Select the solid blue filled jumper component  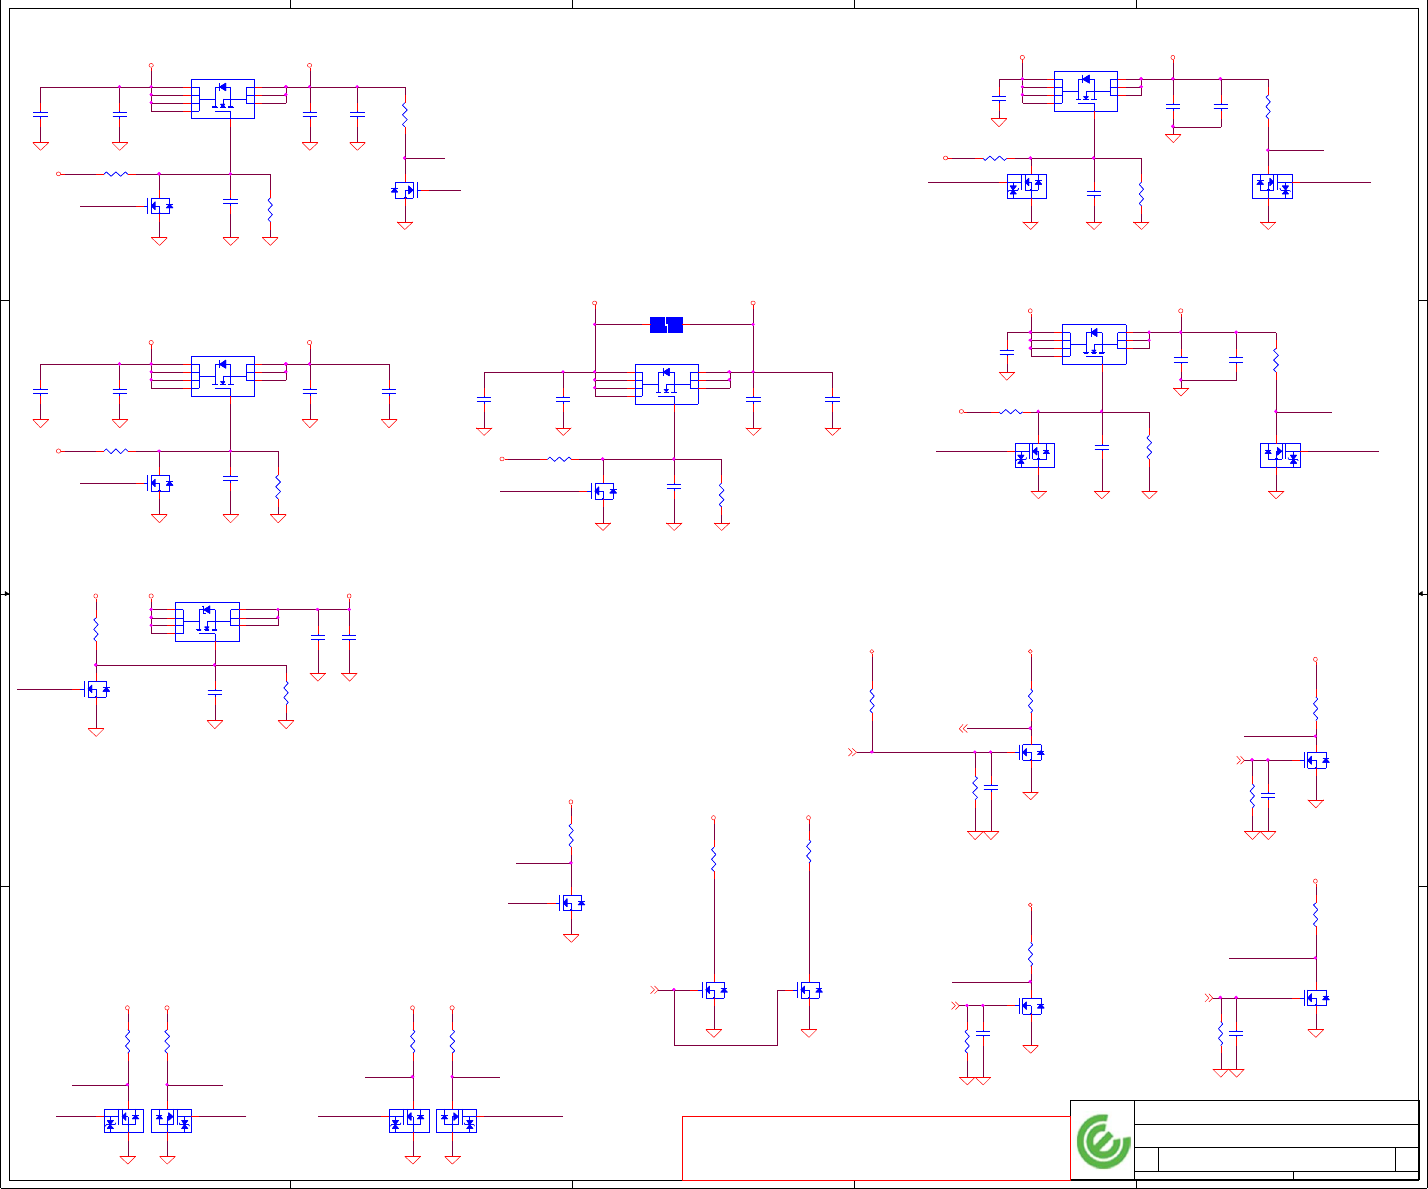tap(666, 324)
